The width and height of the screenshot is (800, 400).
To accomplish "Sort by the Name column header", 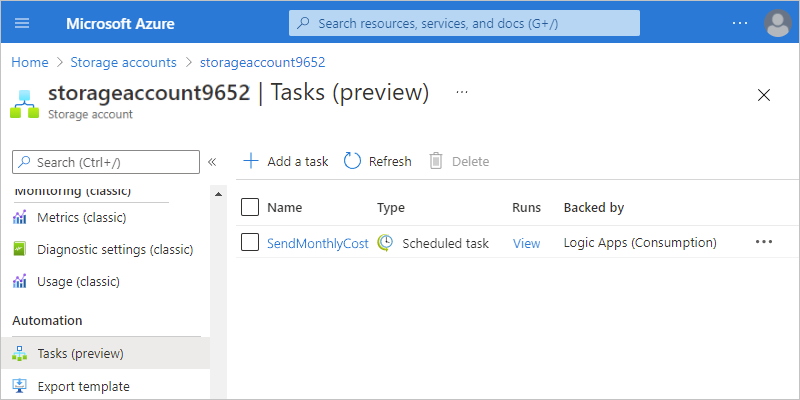I will (x=285, y=208).
